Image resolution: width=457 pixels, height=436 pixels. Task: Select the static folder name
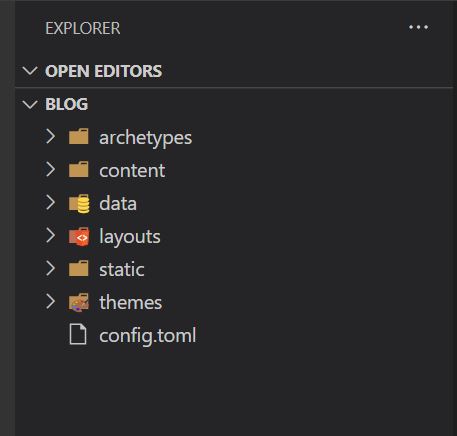(122, 269)
